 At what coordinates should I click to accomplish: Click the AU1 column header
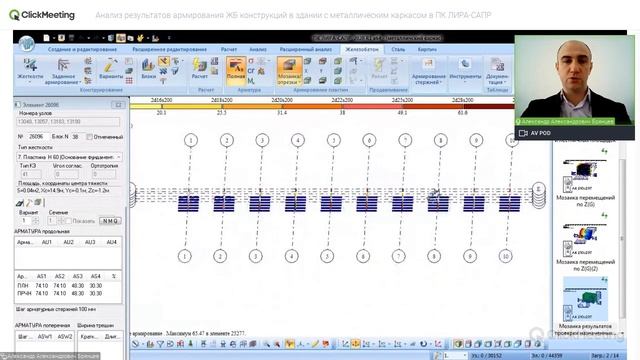click(x=47, y=242)
